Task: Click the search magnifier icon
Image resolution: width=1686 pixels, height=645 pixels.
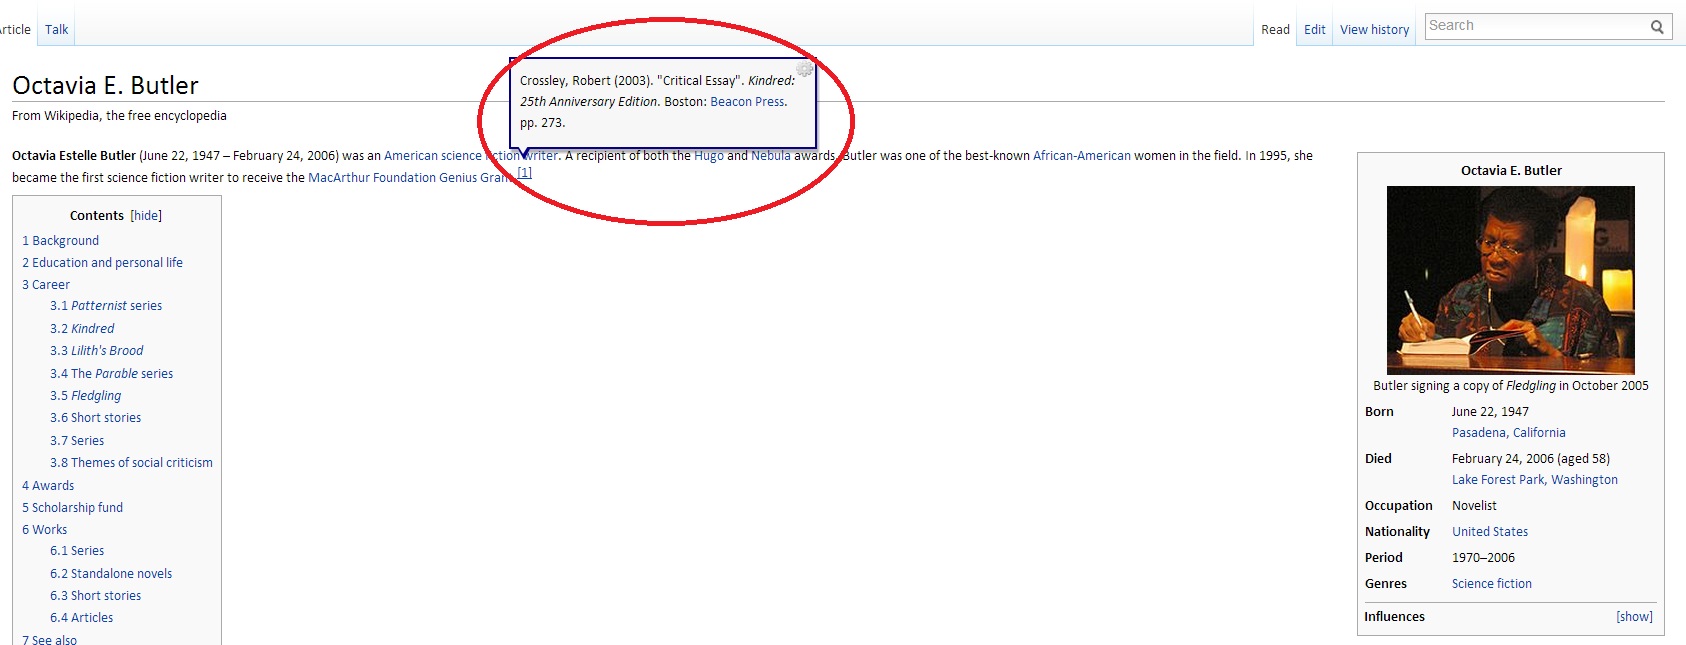Action: tap(1657, 27)
